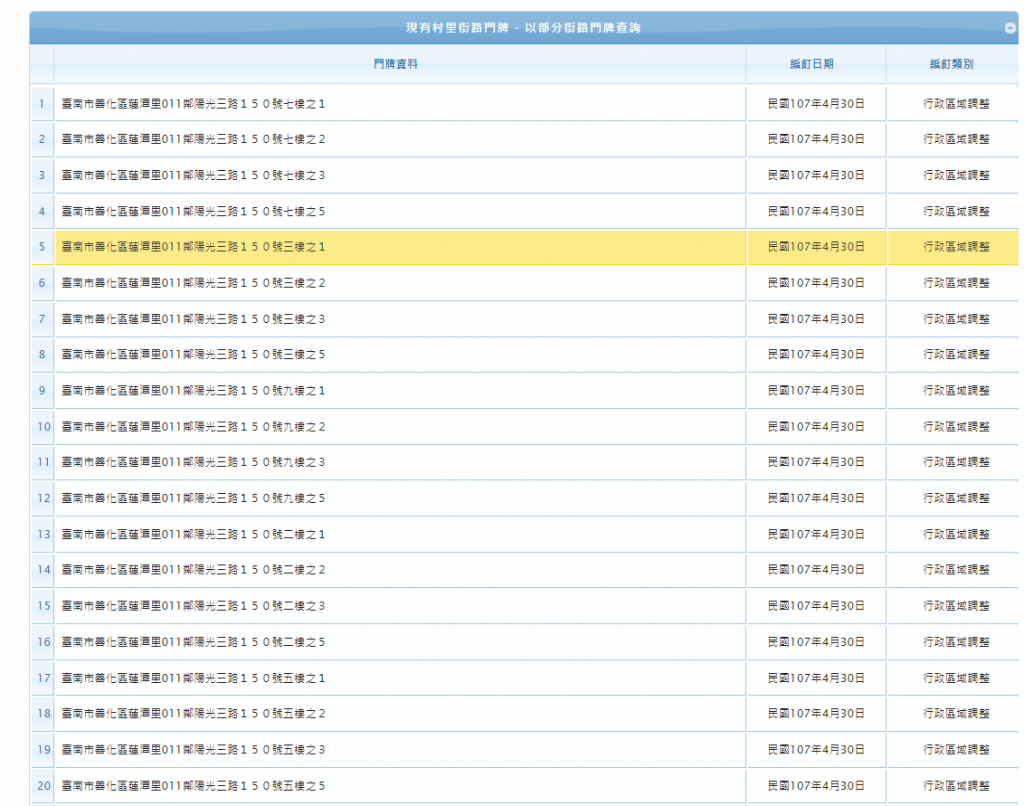The image size is (1024, 806).
Task: Click 民國107年4月30日 date in highlighted row 5
Action: tap(816, 247)
